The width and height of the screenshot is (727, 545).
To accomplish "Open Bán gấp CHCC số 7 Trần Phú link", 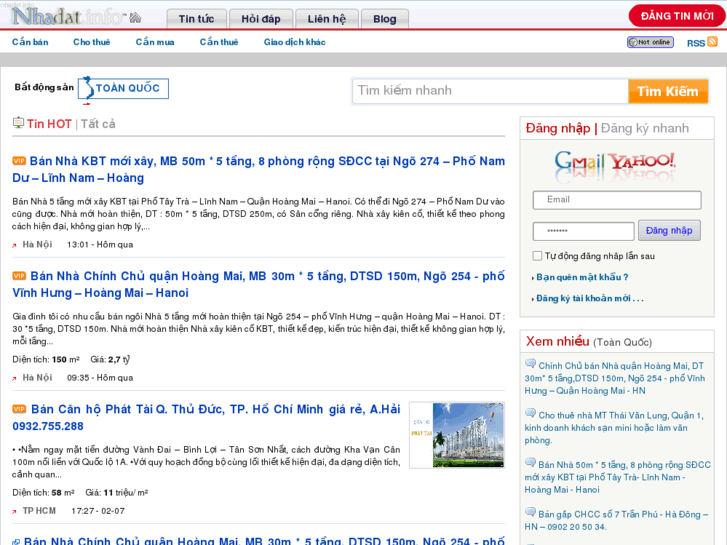I will click(x=616, y=520).
